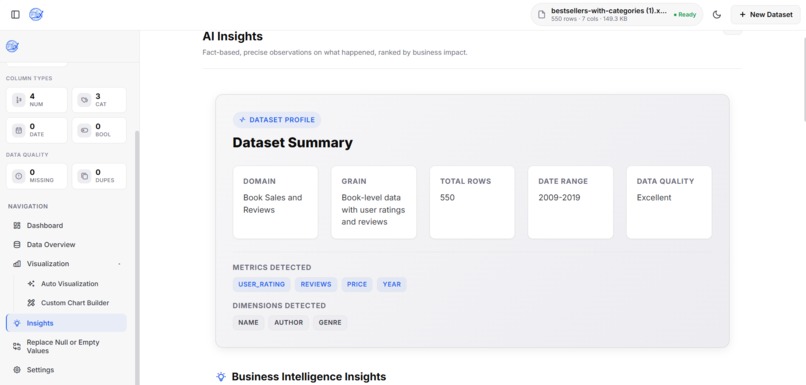Click the Business Intelligence Insights heading
The image size is (806, 385).
point(308,377)
